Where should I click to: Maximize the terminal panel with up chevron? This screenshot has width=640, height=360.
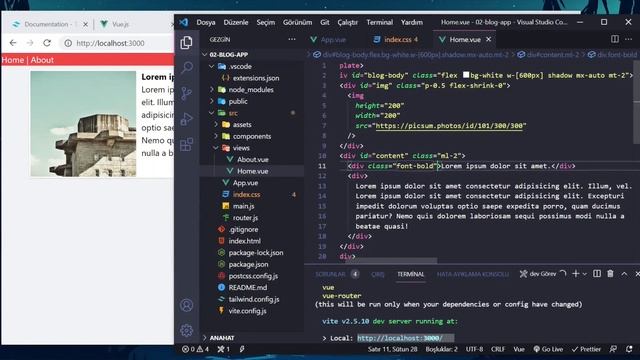pos(624,274)
